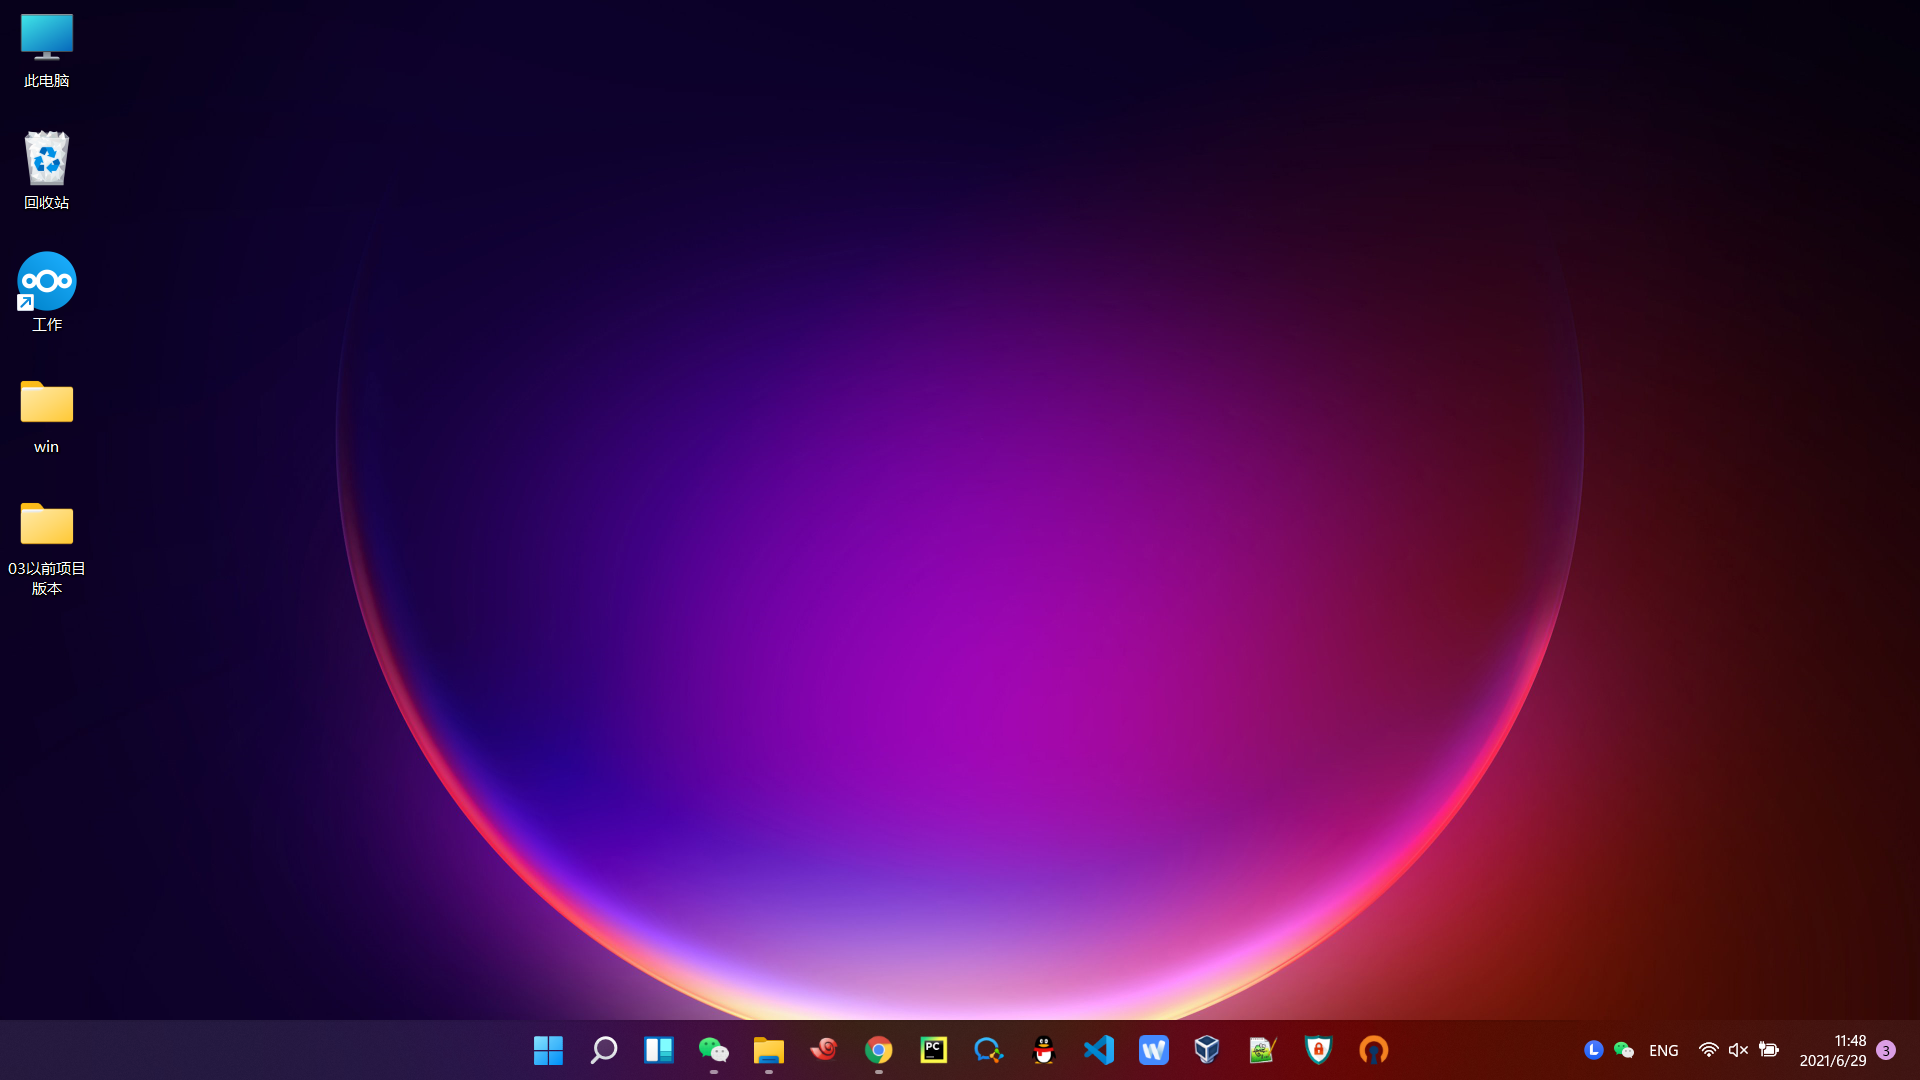
Task: Select the win folder on desktop
Action: (47, 417)
